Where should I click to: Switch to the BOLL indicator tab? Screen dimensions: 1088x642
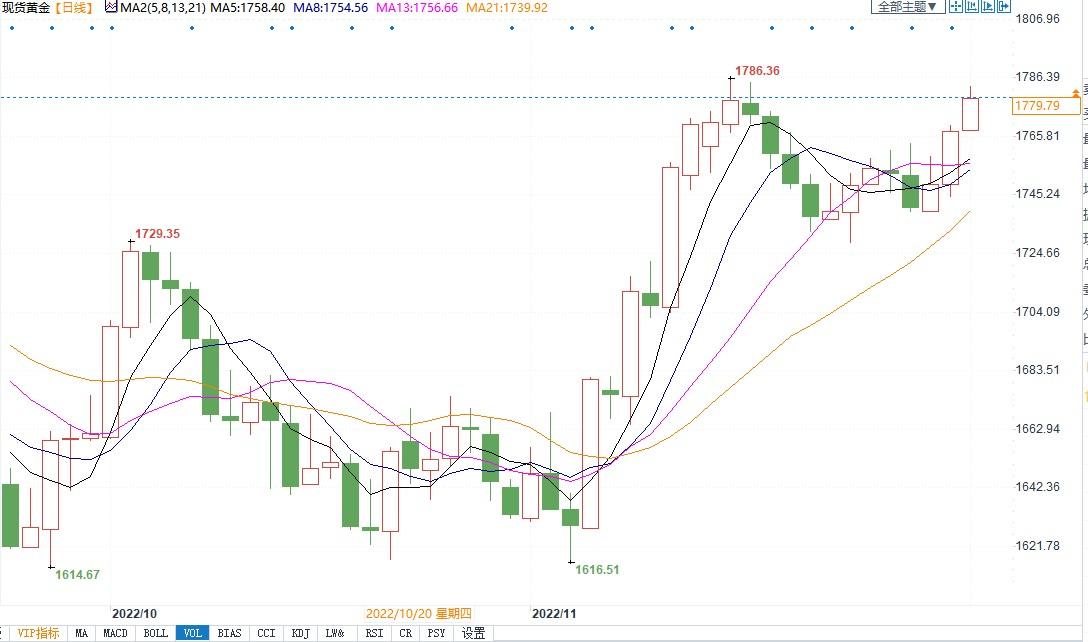pyautogui.click(x=155, y=633)
